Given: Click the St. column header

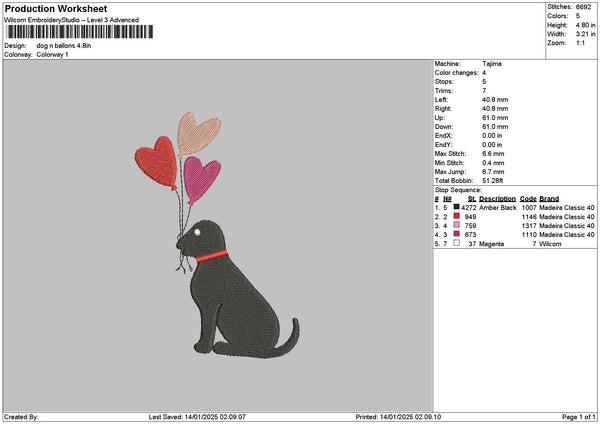Looking at the screenshot, I should pyautogui.click(x=472, y=199).
